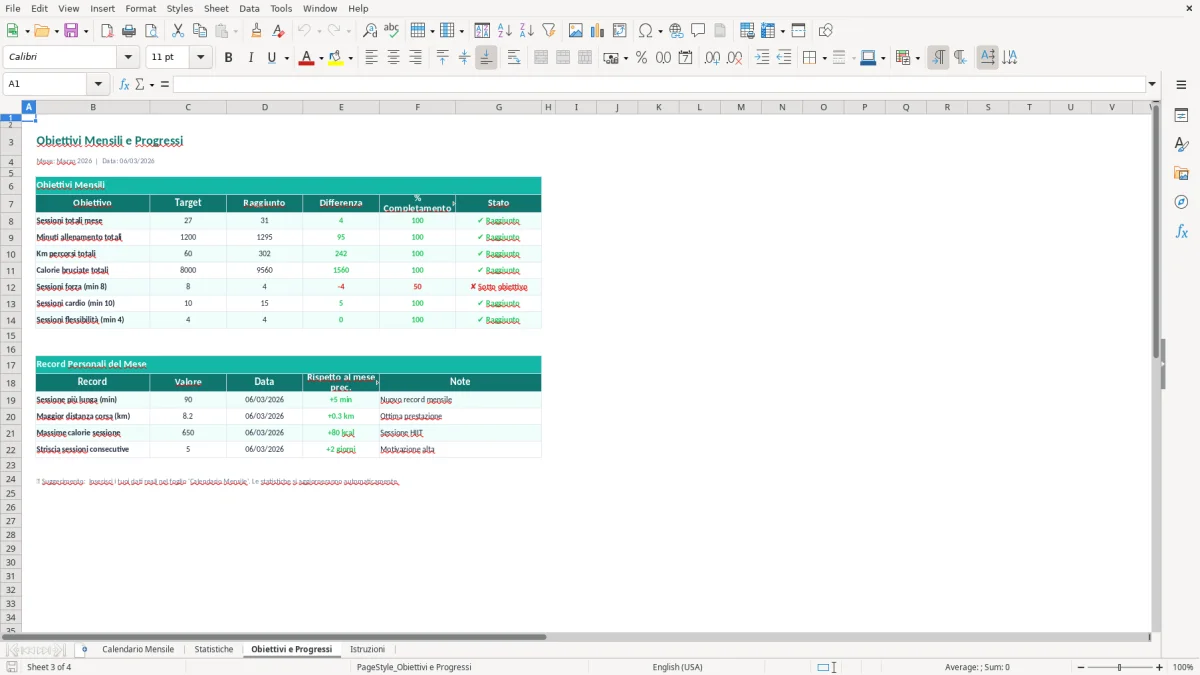Click the Export as PDF icon

[107, 31]
